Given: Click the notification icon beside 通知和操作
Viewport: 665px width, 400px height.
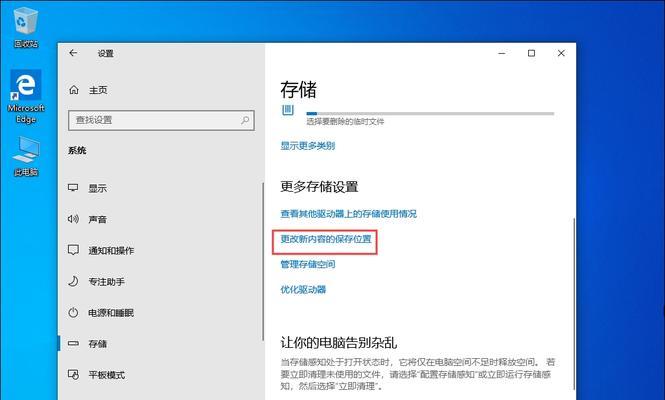Looking at the screenshot, I should (73, 250).
